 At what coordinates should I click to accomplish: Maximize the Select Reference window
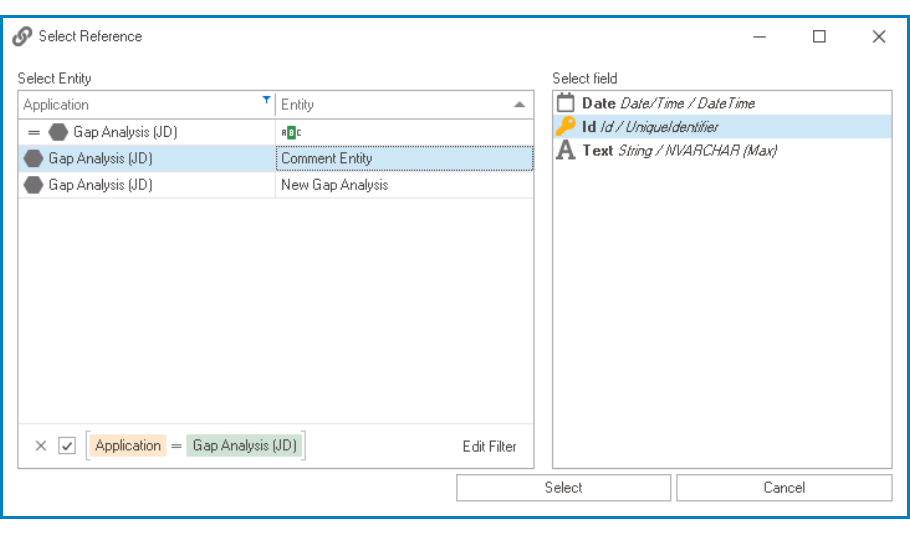(x=819, y=37)
